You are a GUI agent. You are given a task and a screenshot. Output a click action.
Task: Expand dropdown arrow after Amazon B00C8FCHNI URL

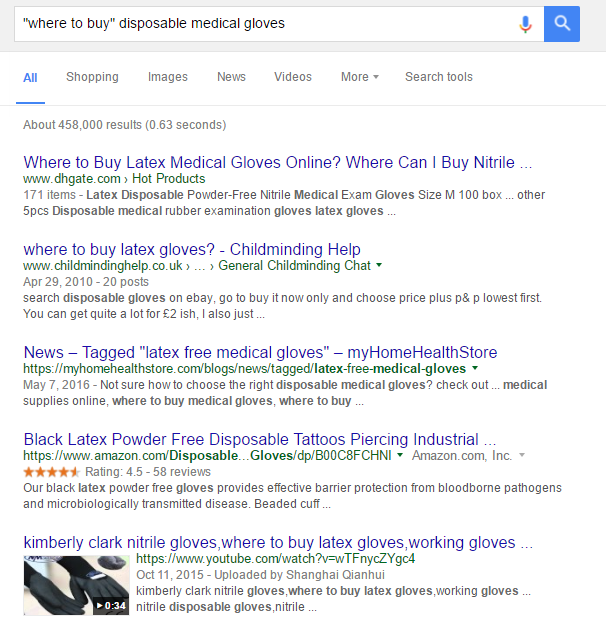coord(400,455)
